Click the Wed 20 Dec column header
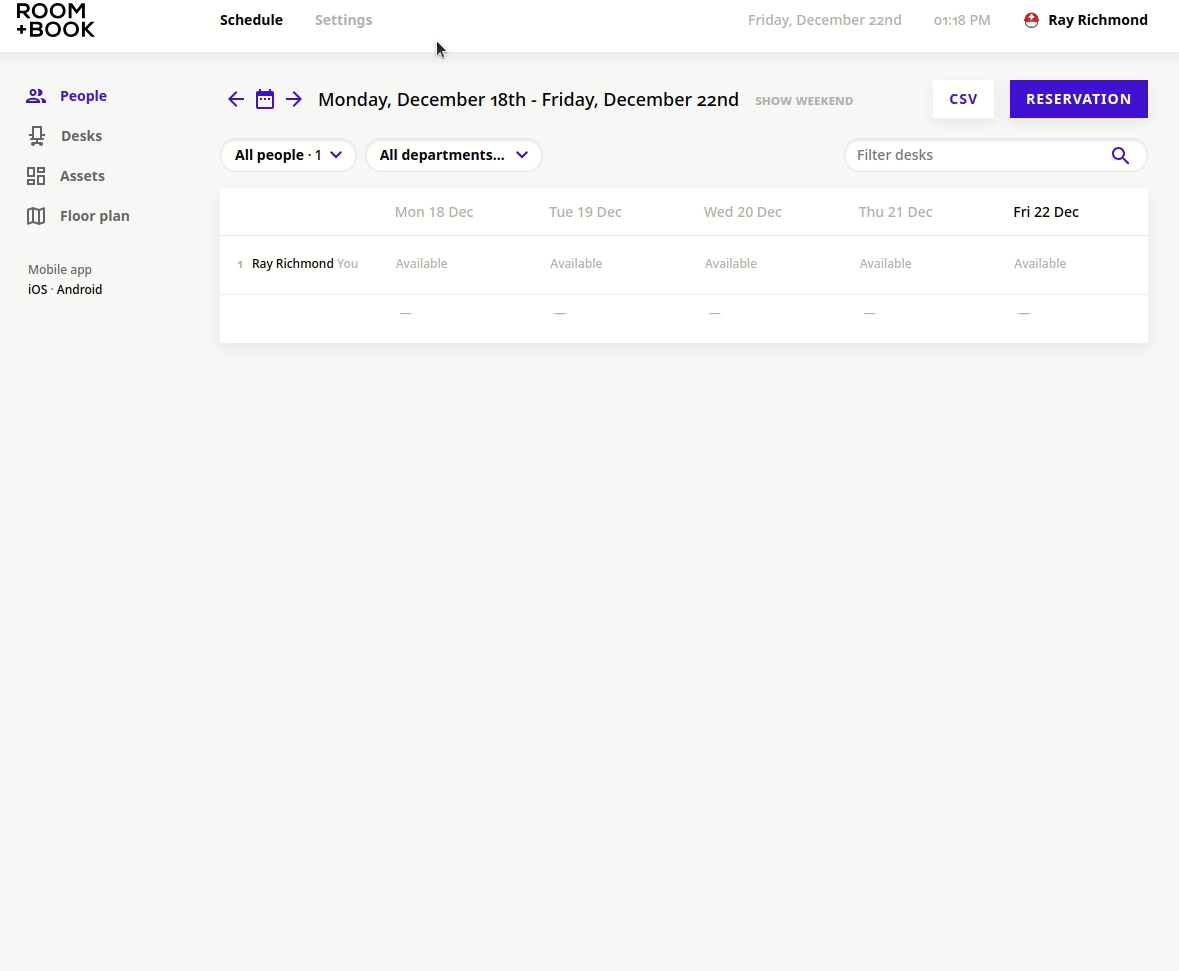Viewport: 1179px width, 971px height. (742, 212)
